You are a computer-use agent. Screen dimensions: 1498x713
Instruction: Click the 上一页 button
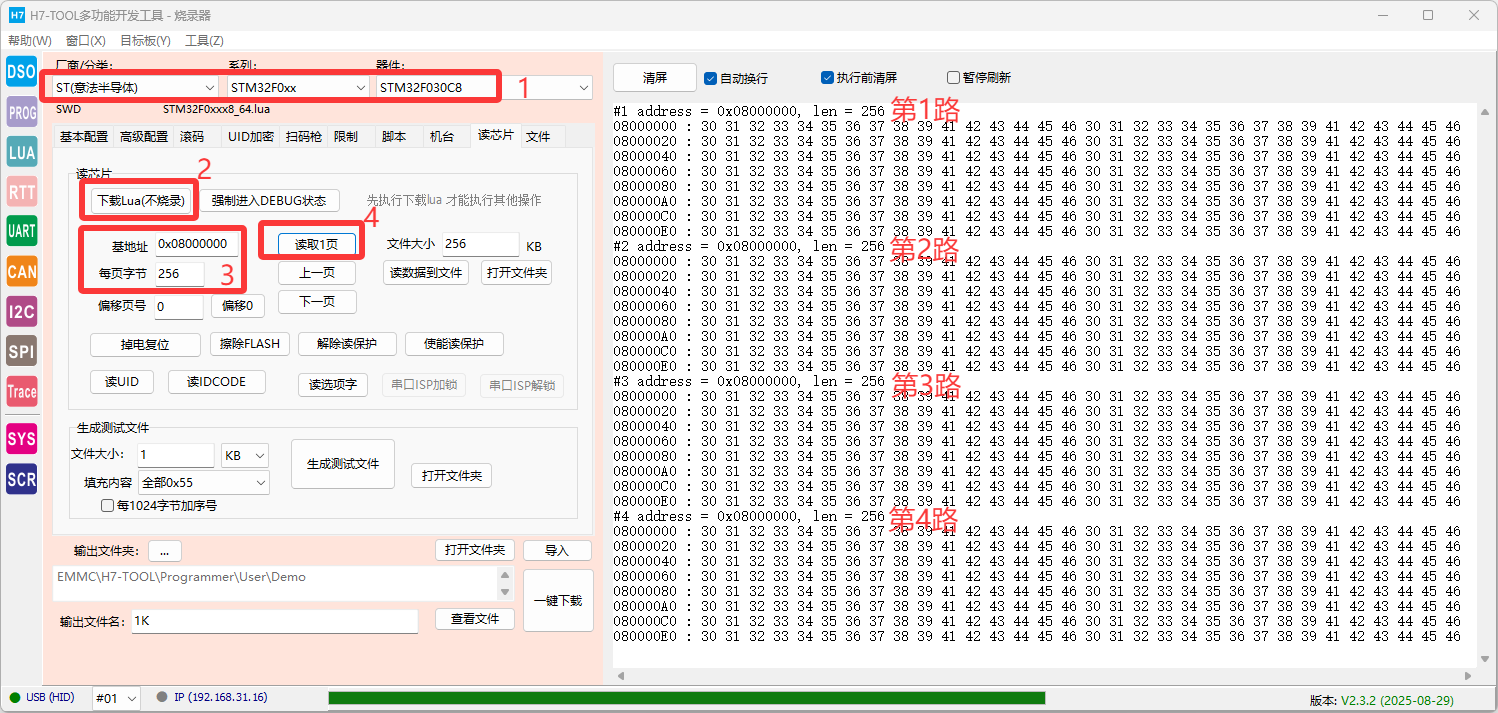click(316, 273)
